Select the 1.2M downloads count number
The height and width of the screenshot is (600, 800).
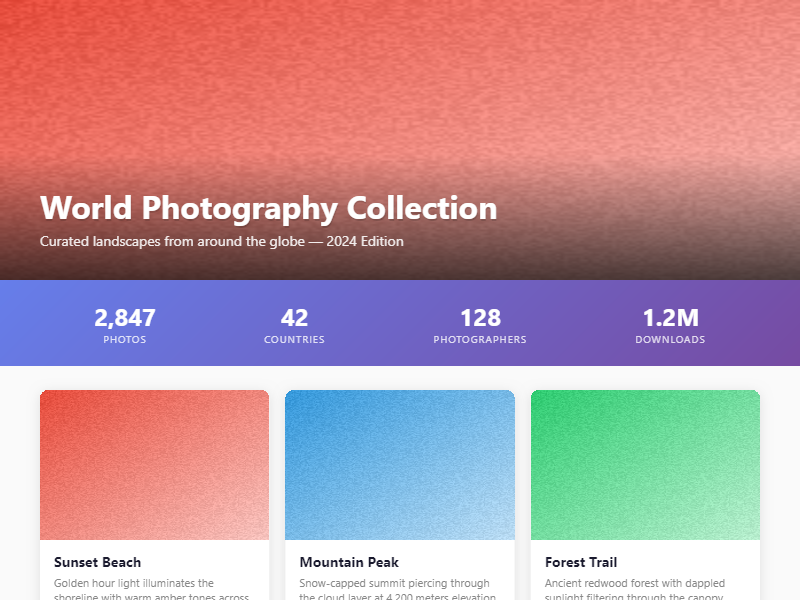pyautogui.click(x=670, y=318)
